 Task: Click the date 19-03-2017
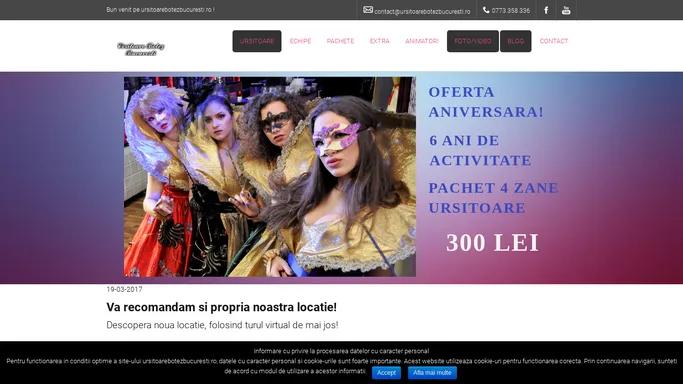point(124,289)
